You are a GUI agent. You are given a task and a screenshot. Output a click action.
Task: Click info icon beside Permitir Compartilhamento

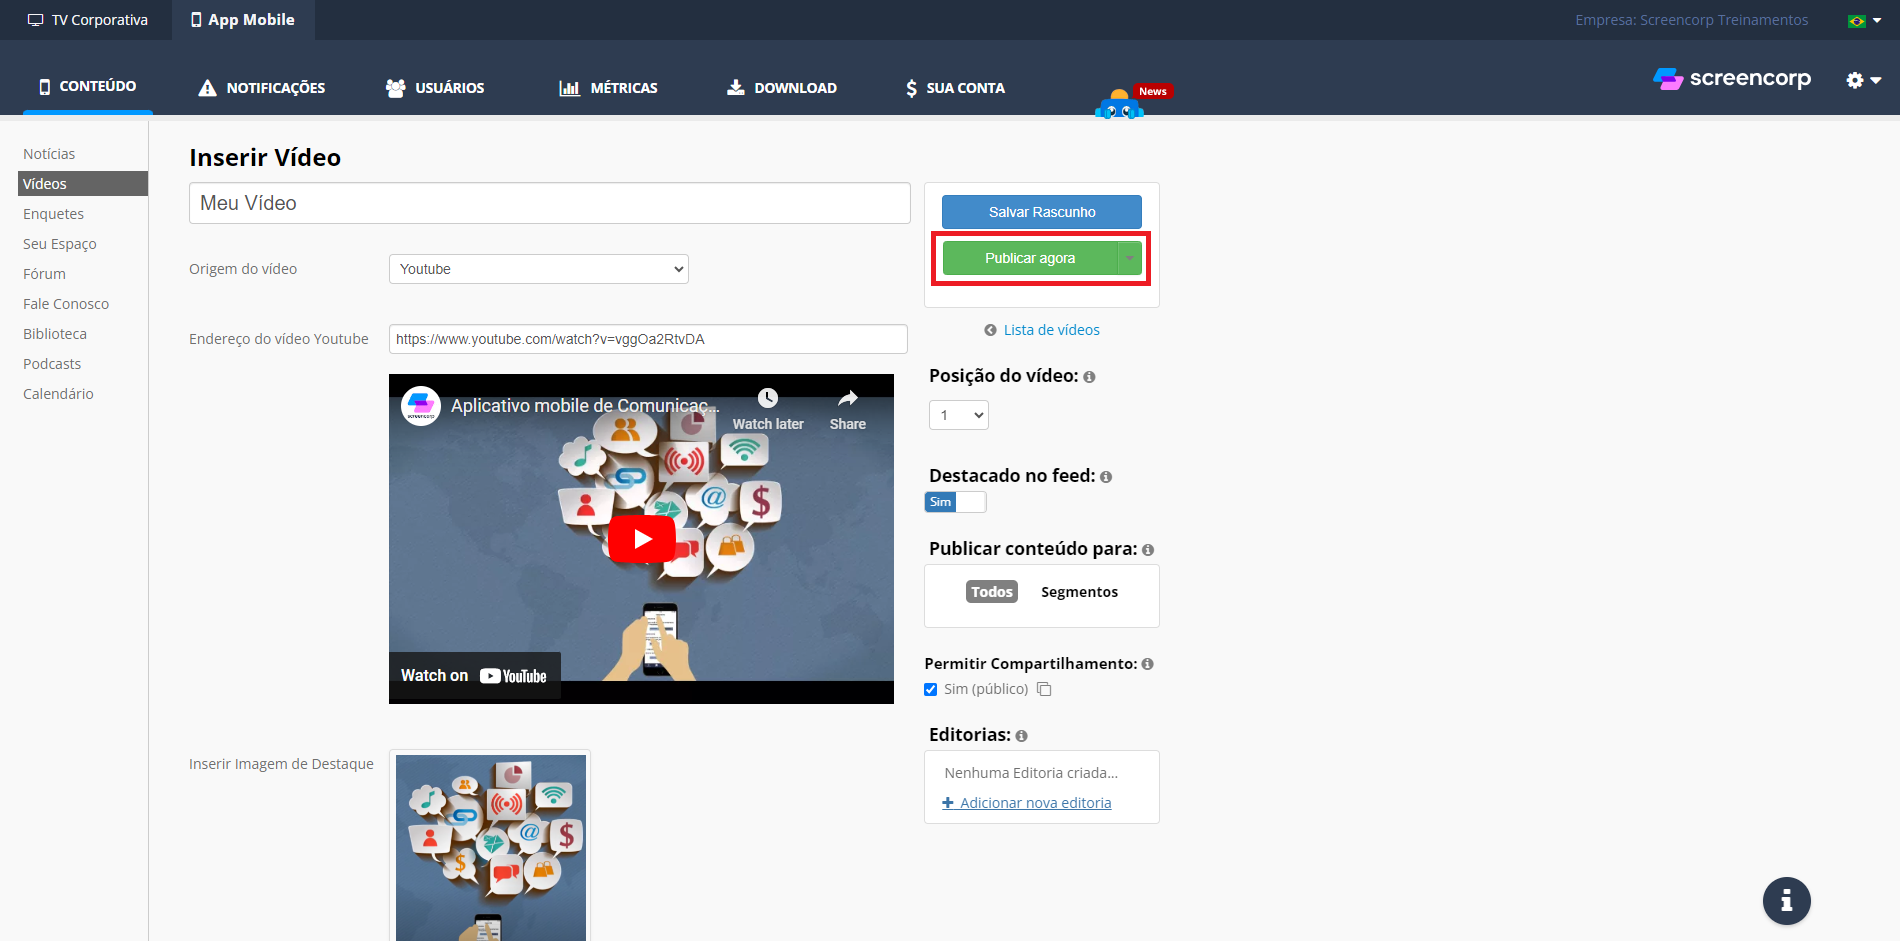point(1148,664)
